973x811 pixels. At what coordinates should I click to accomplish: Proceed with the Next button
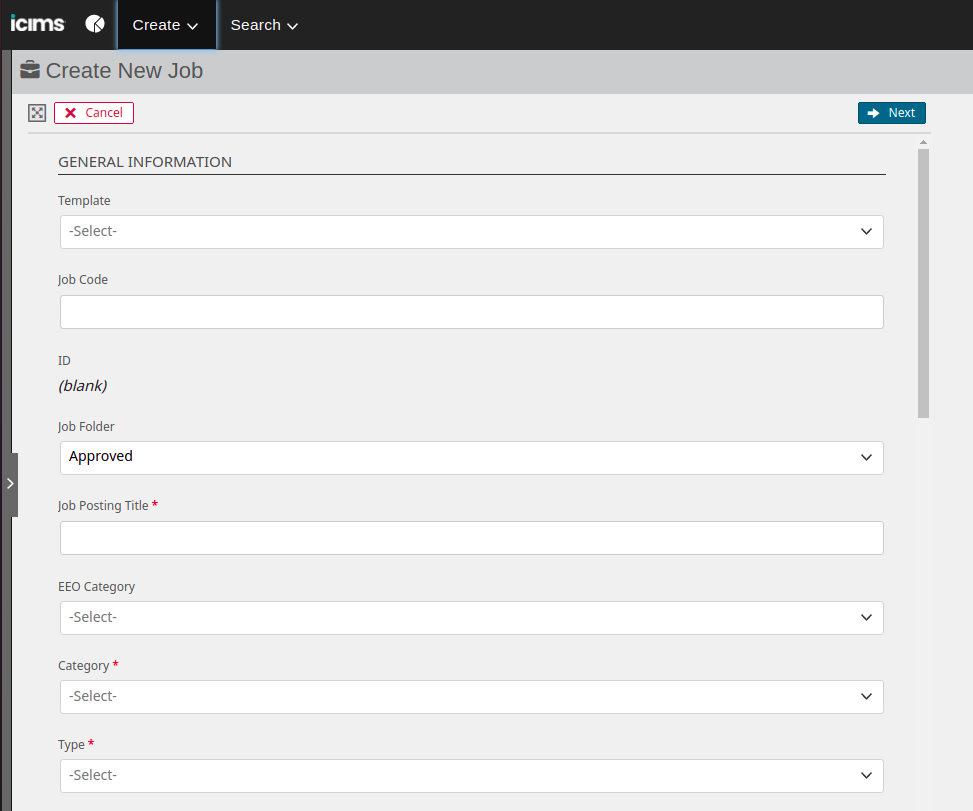[892, 113]
